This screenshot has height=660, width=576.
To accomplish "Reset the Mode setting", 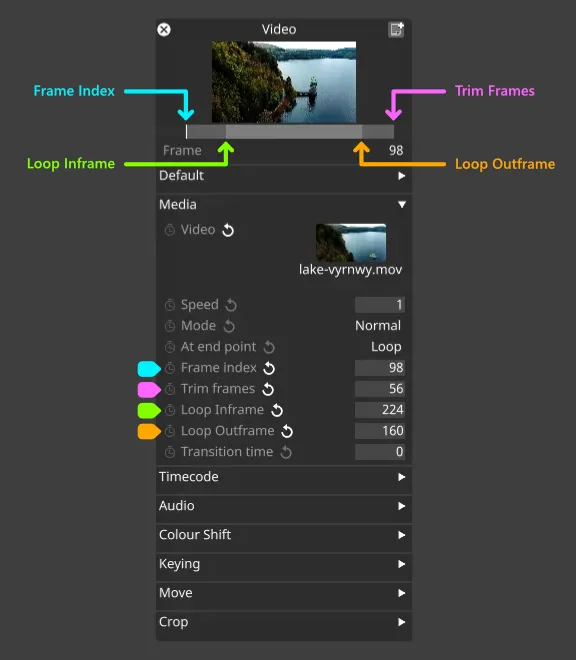I will click(229, 326).
